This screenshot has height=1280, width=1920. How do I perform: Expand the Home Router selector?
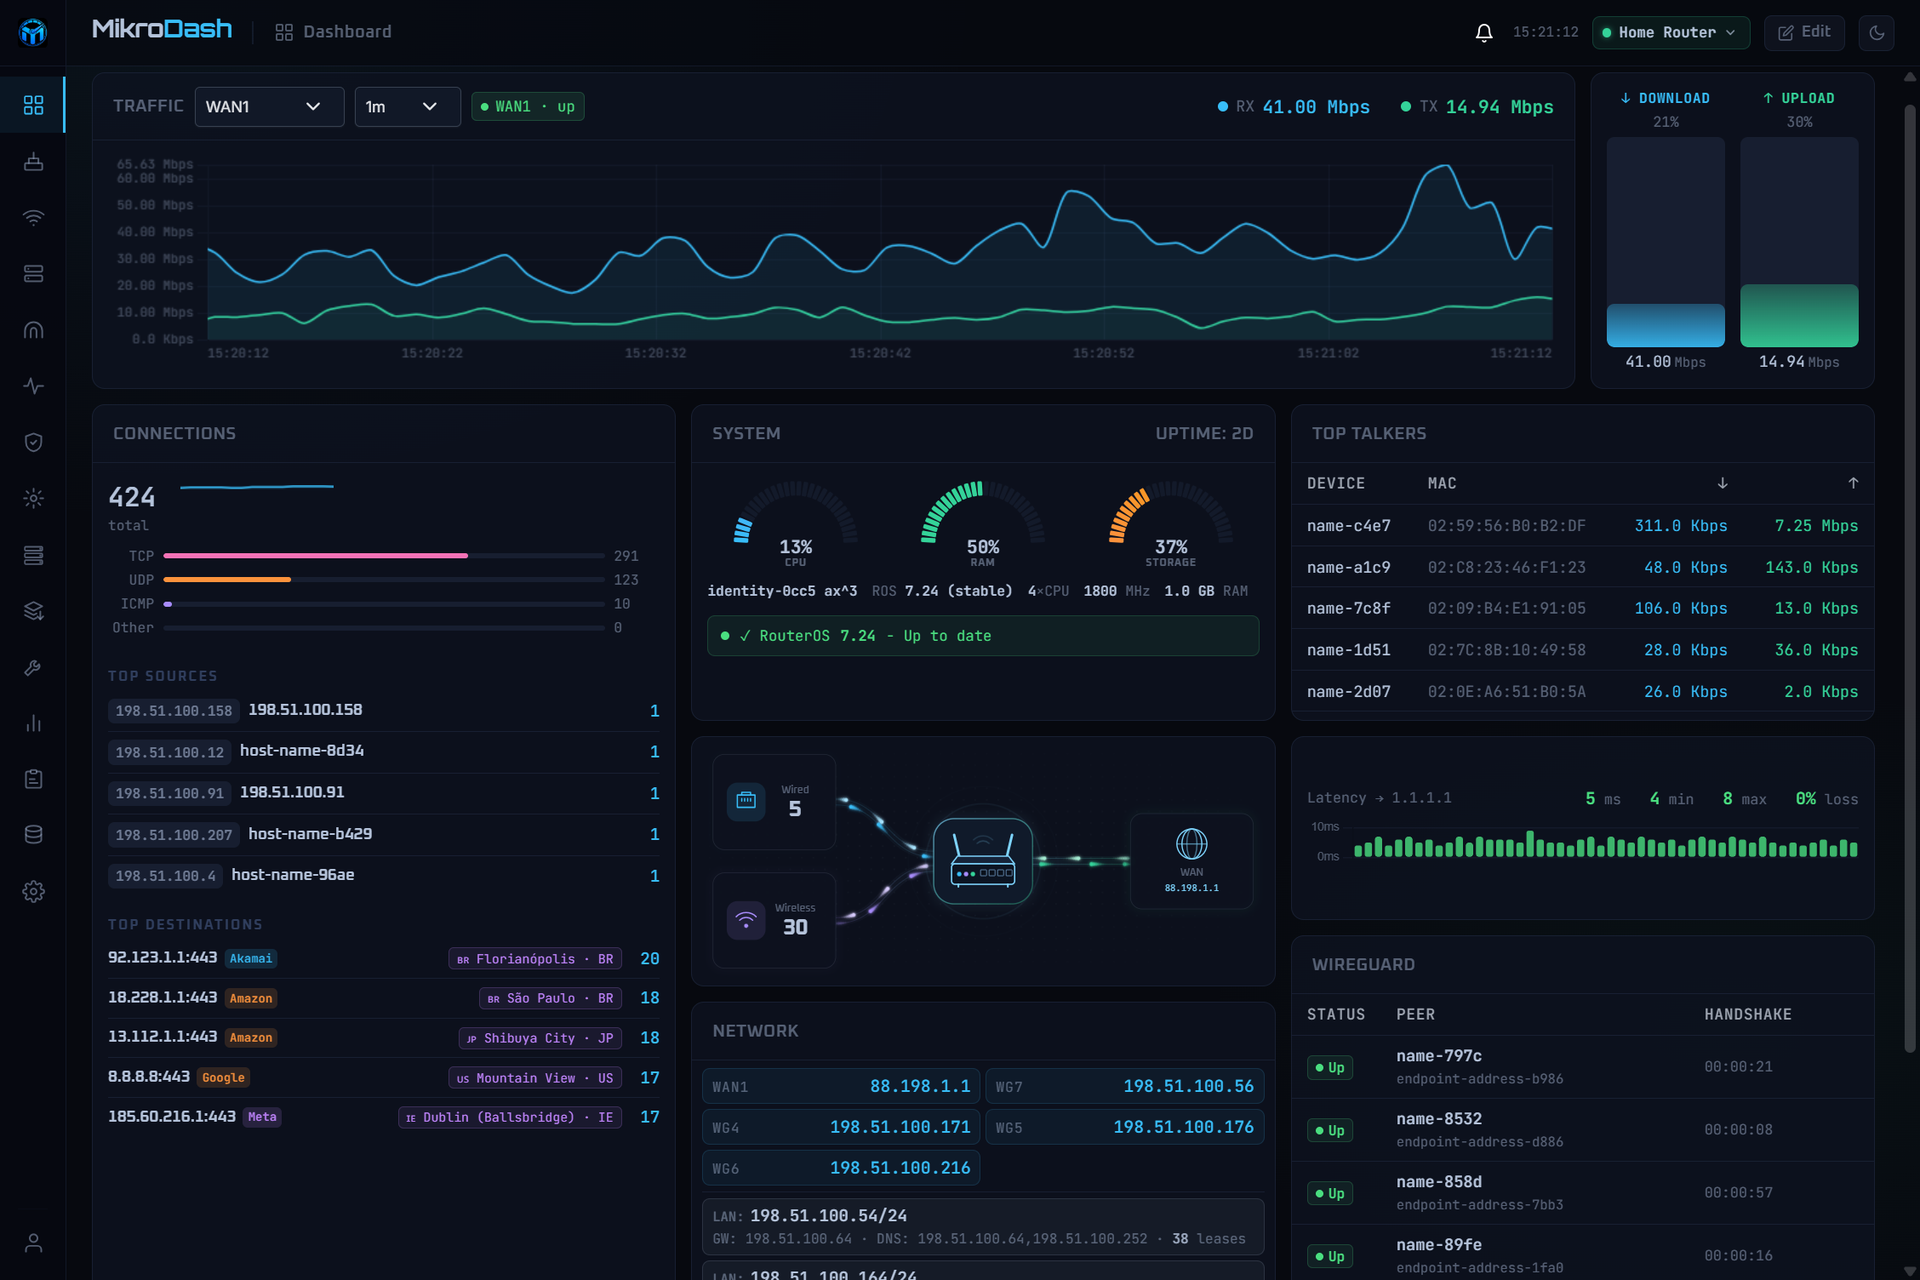[x=1671, y=32]
